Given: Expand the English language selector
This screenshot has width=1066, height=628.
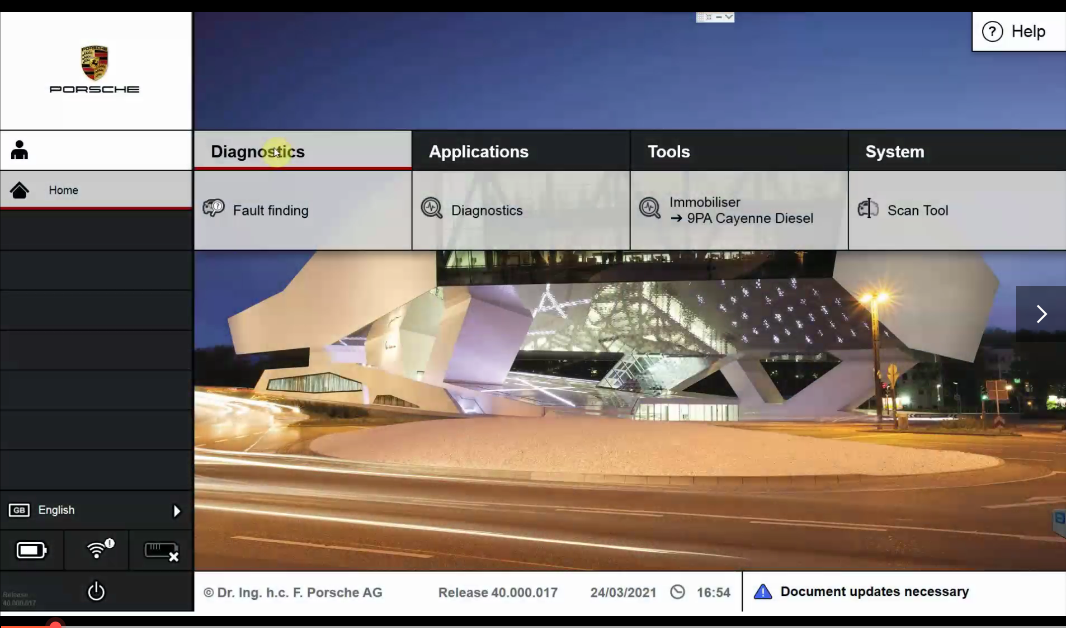Looking at the screenshot, I should pos(176,511).
